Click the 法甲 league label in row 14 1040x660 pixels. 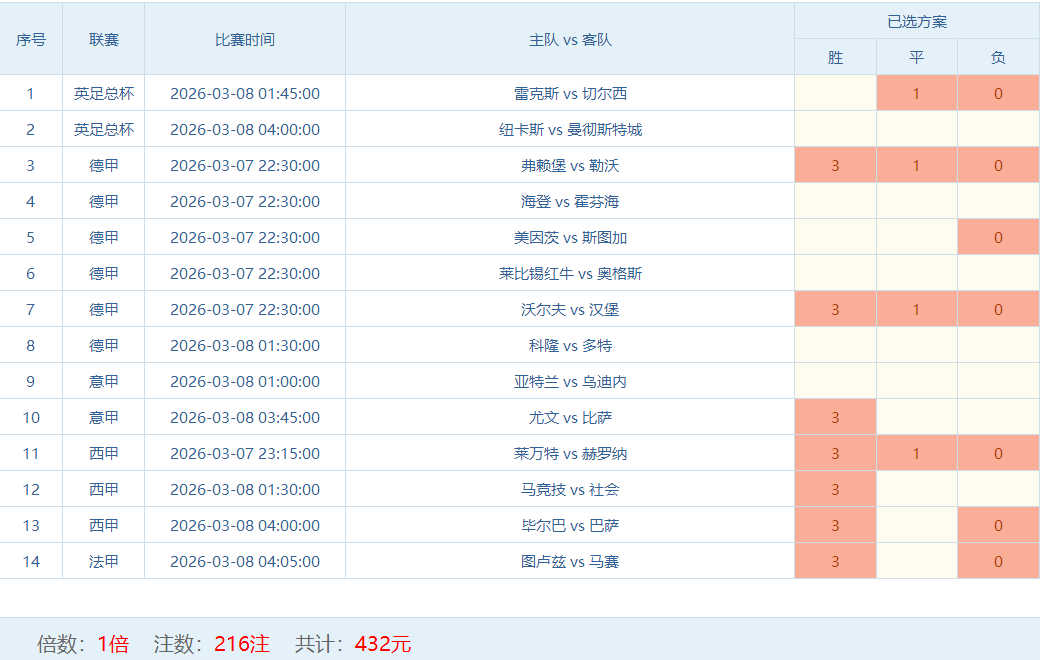pos(104,562)
